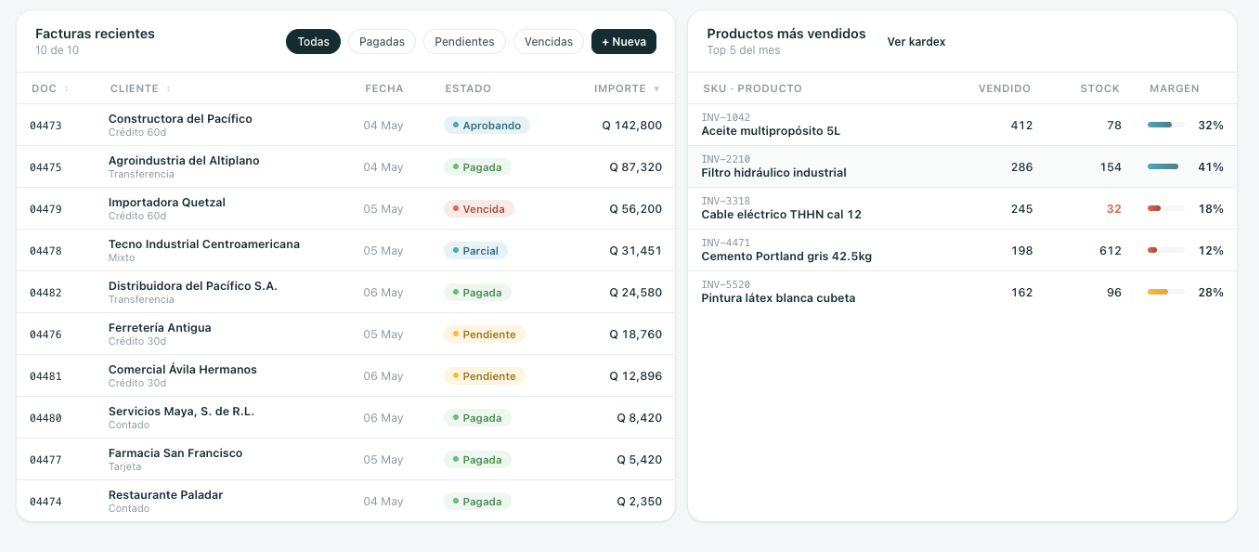Open invoice 04474 document number
Viewport: 1259px width, 552px height.
[45, 502]
